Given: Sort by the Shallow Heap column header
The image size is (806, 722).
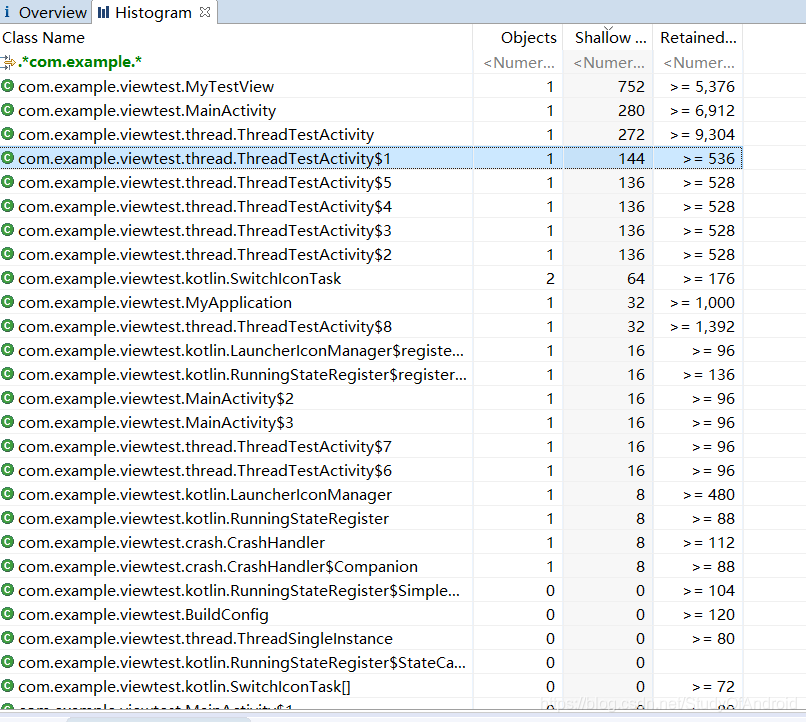Looking at the screenshot, I should (x=608, y=38).
